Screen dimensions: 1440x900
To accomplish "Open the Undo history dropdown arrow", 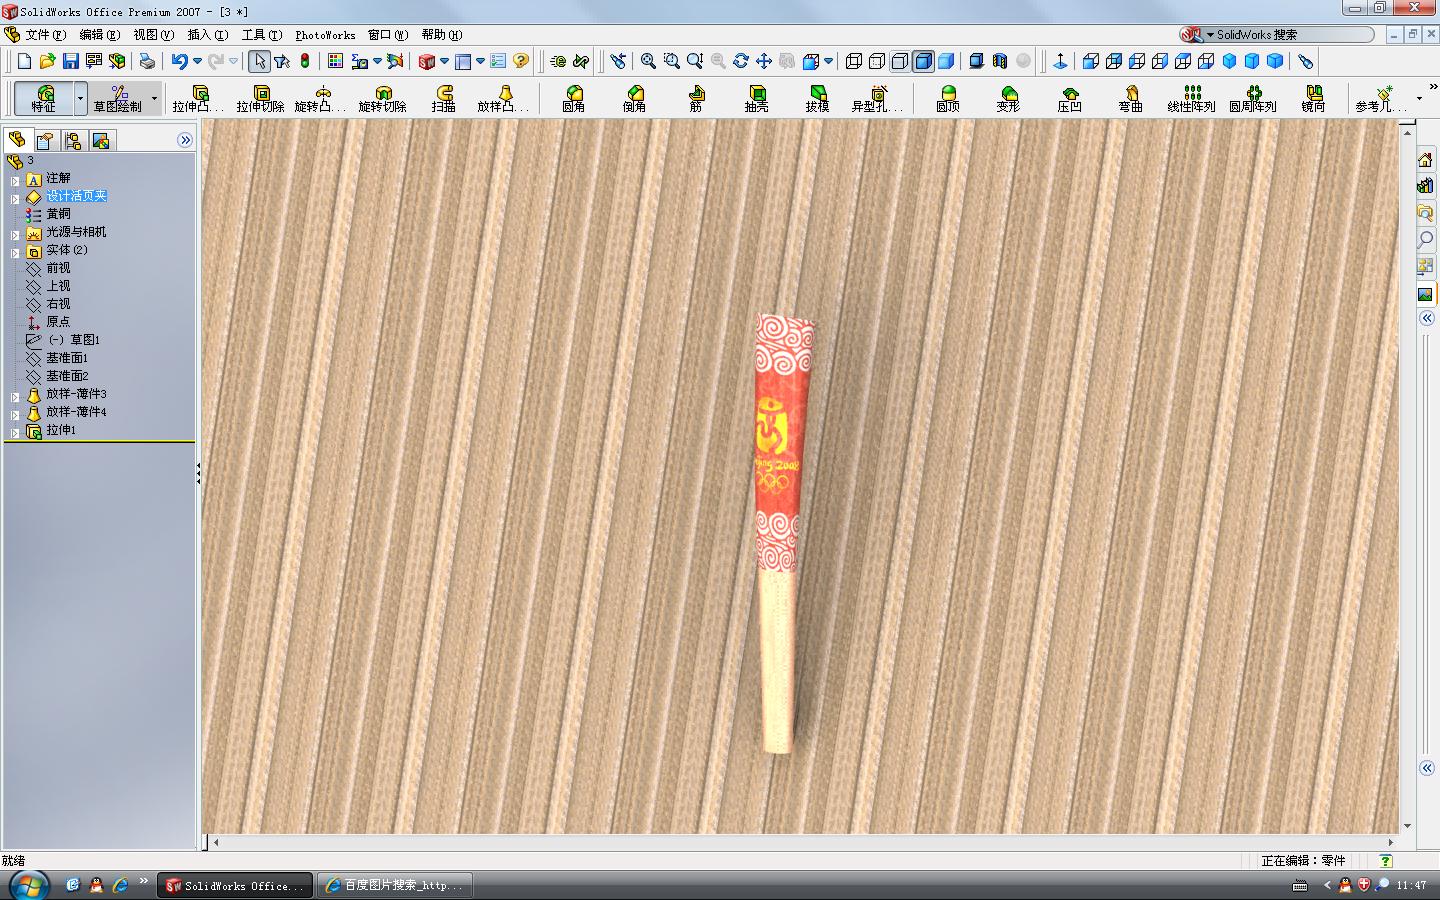I will [x=197, y=61].
